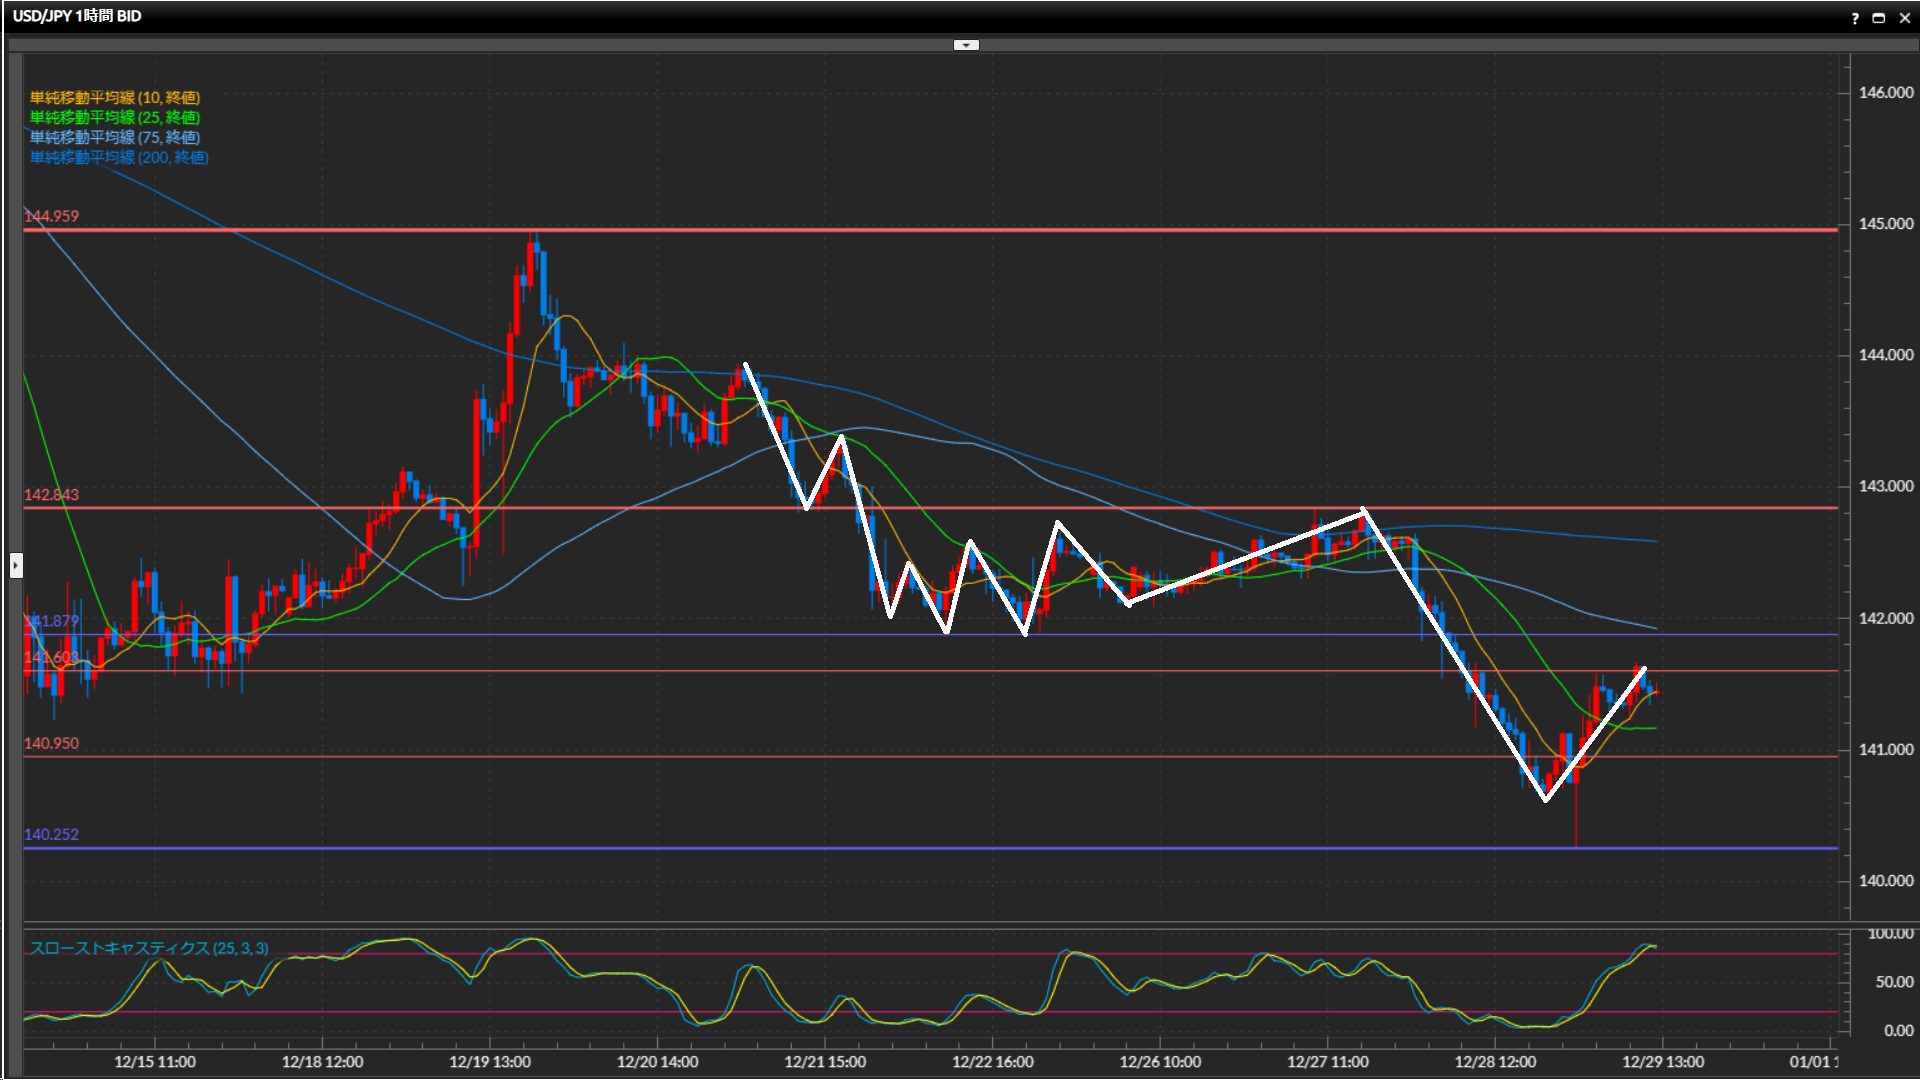Expand the top toolbar dropdown arrow
Viewport: 1920px width, 1080px height.
click(x=966, y=45)
